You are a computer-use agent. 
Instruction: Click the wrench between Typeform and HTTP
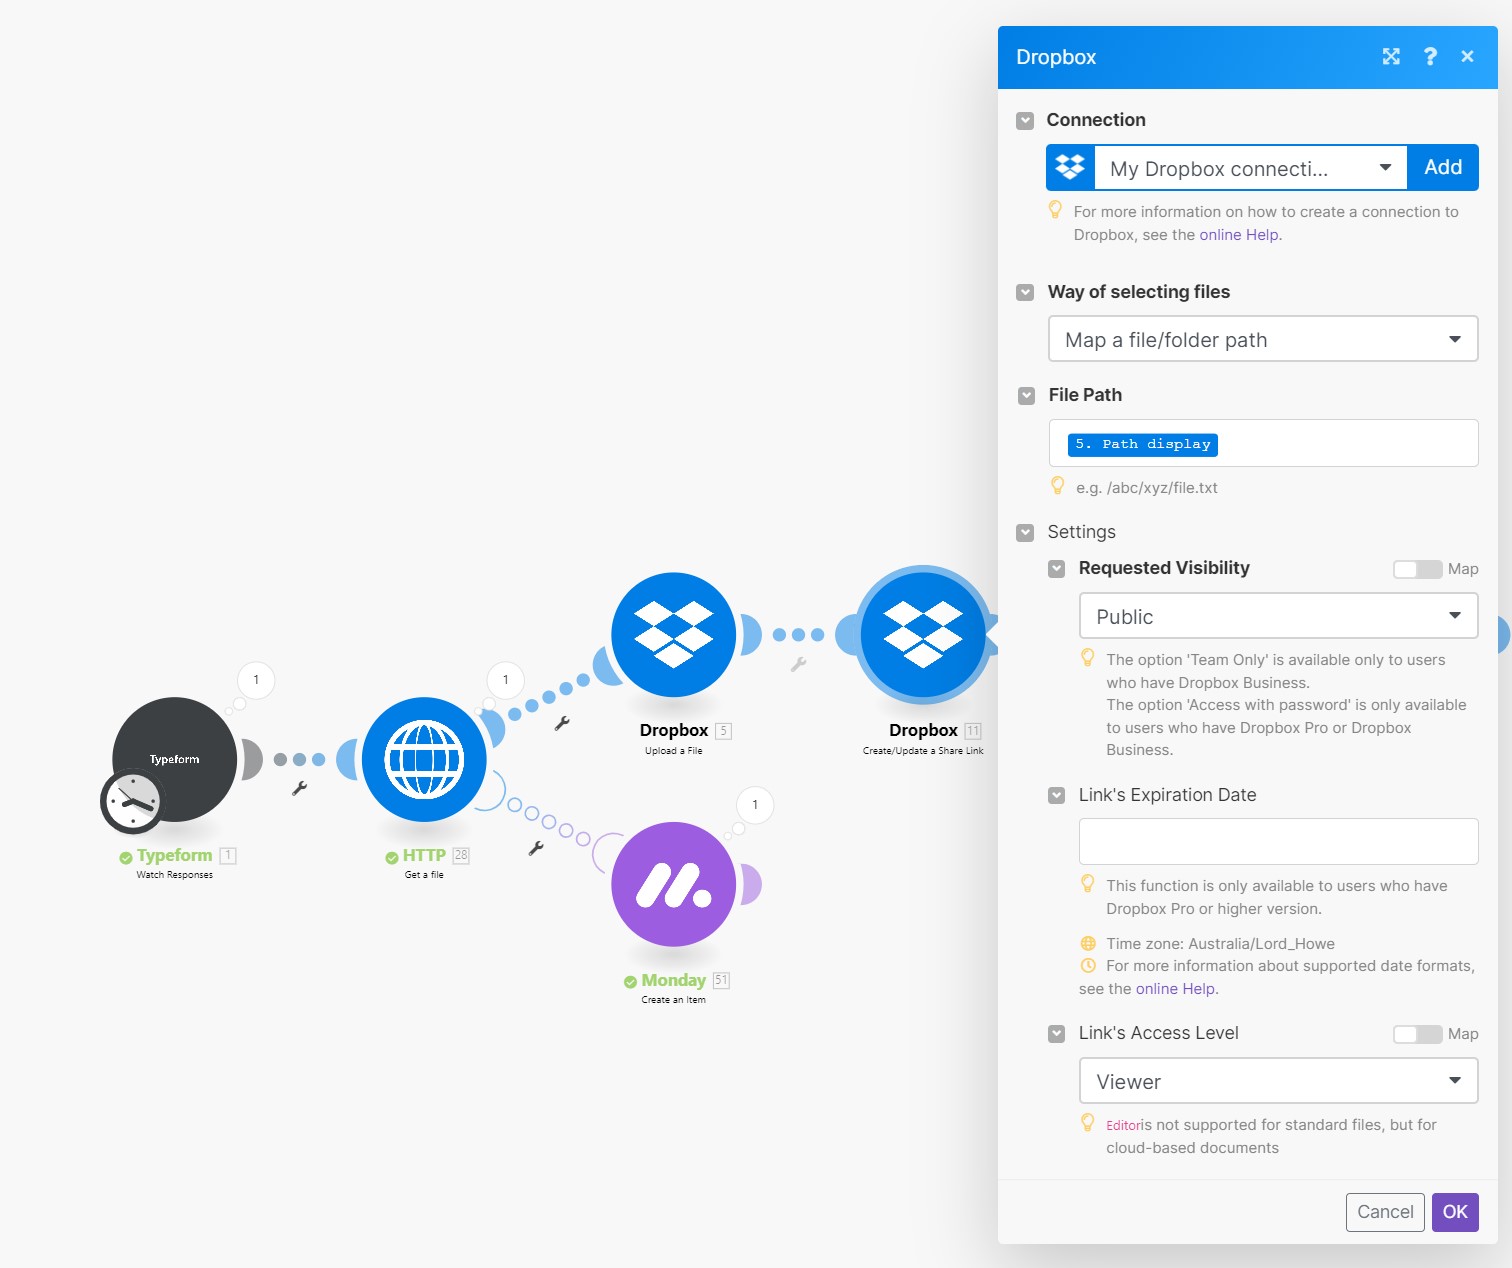tap(299, 788)
